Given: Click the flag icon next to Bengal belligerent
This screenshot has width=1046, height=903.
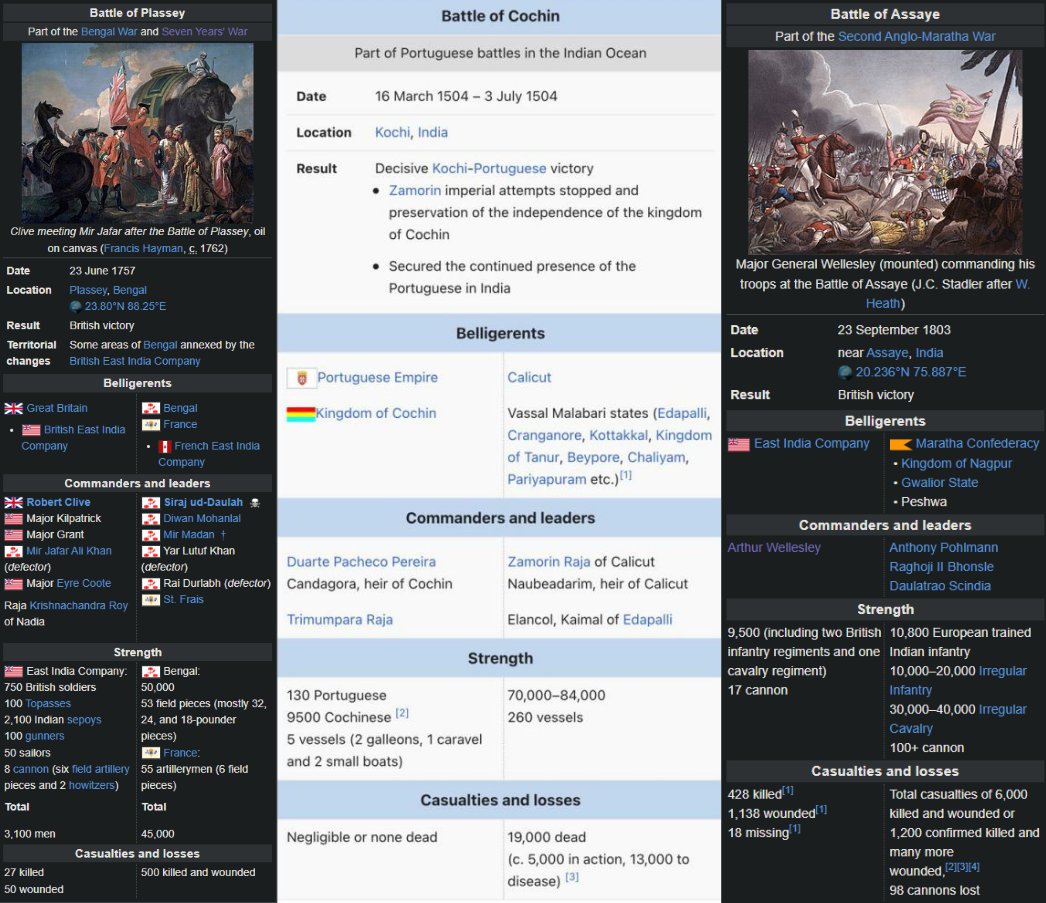Looking at the screenshot, I should point(151,408).
